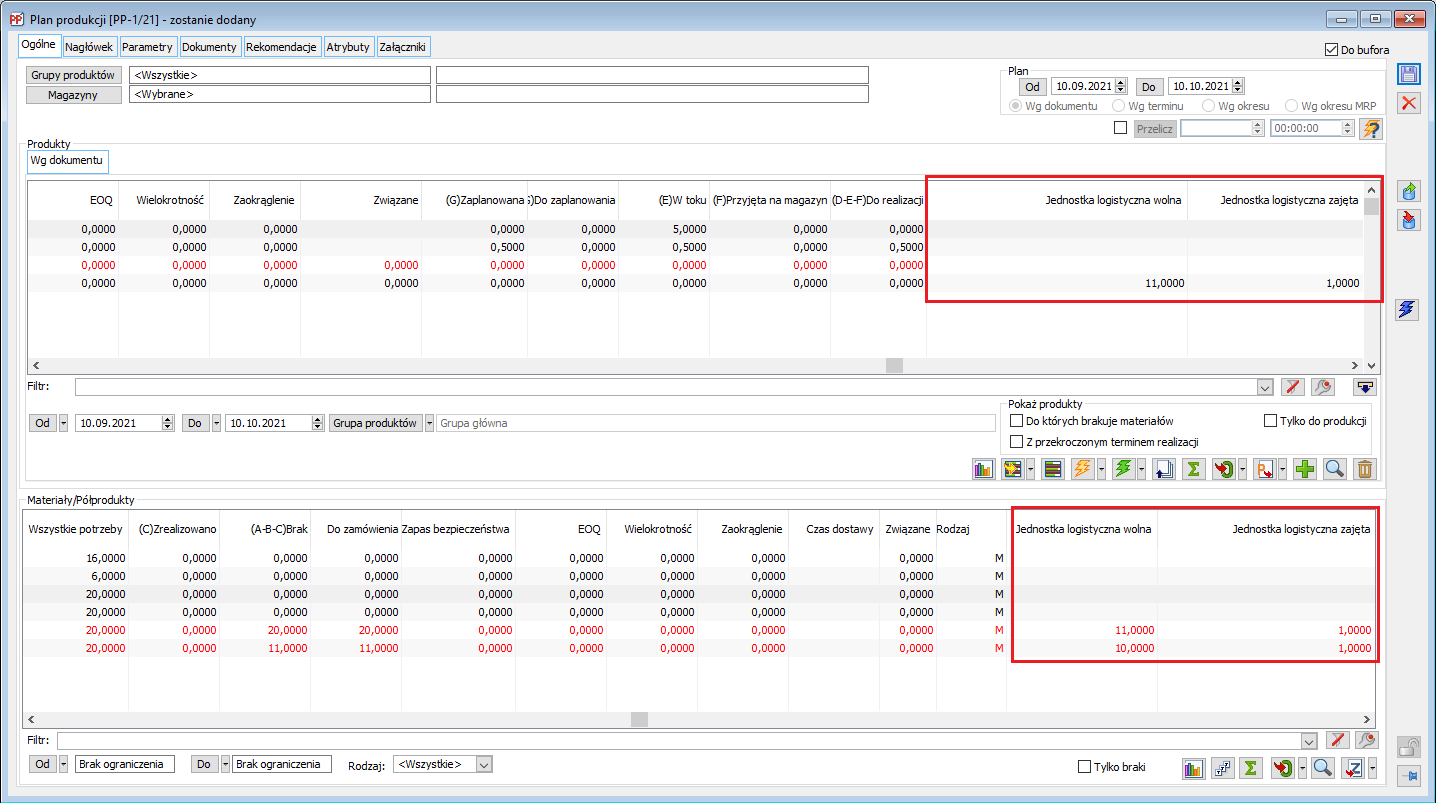Click the Od button in Plan section

click(x=1032, y=87)
